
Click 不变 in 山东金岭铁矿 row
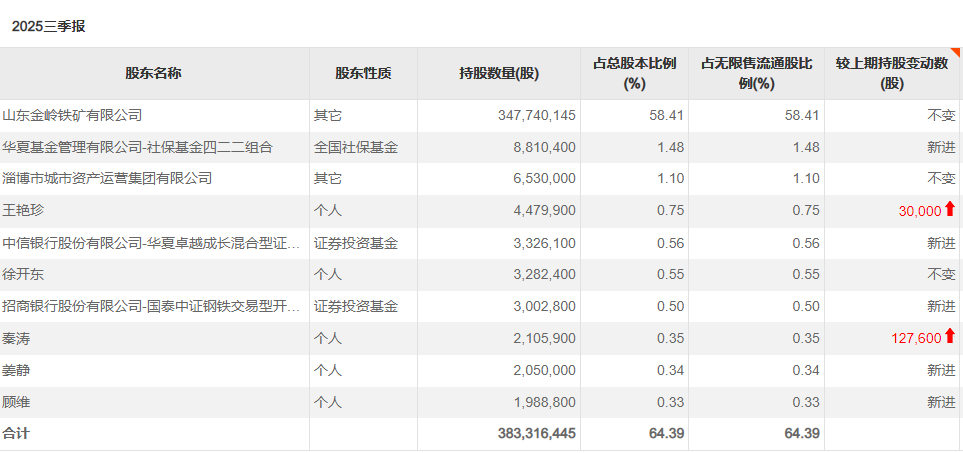942,115
